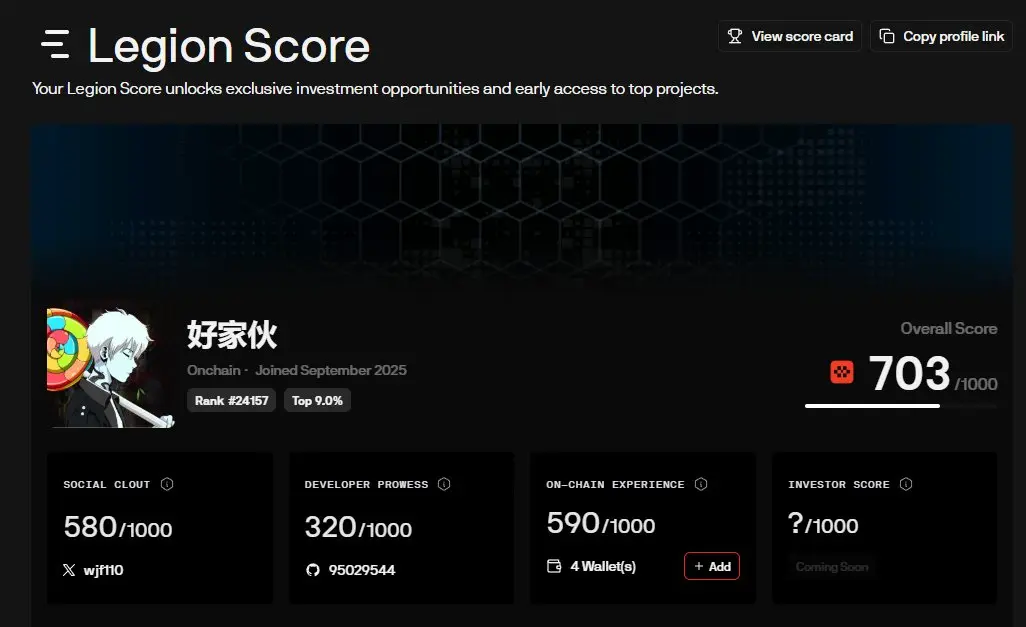Open the wjf110 X handle
The width and height of the screenshot is (1026, 627).
tap(103, 570)
